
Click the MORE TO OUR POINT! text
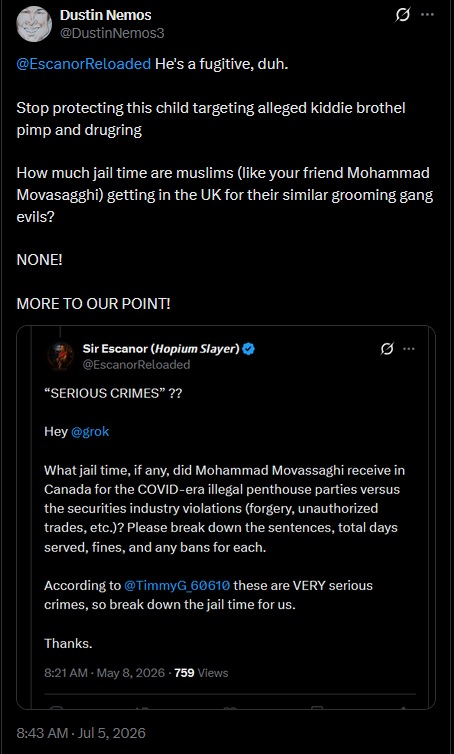coord(93,303)
